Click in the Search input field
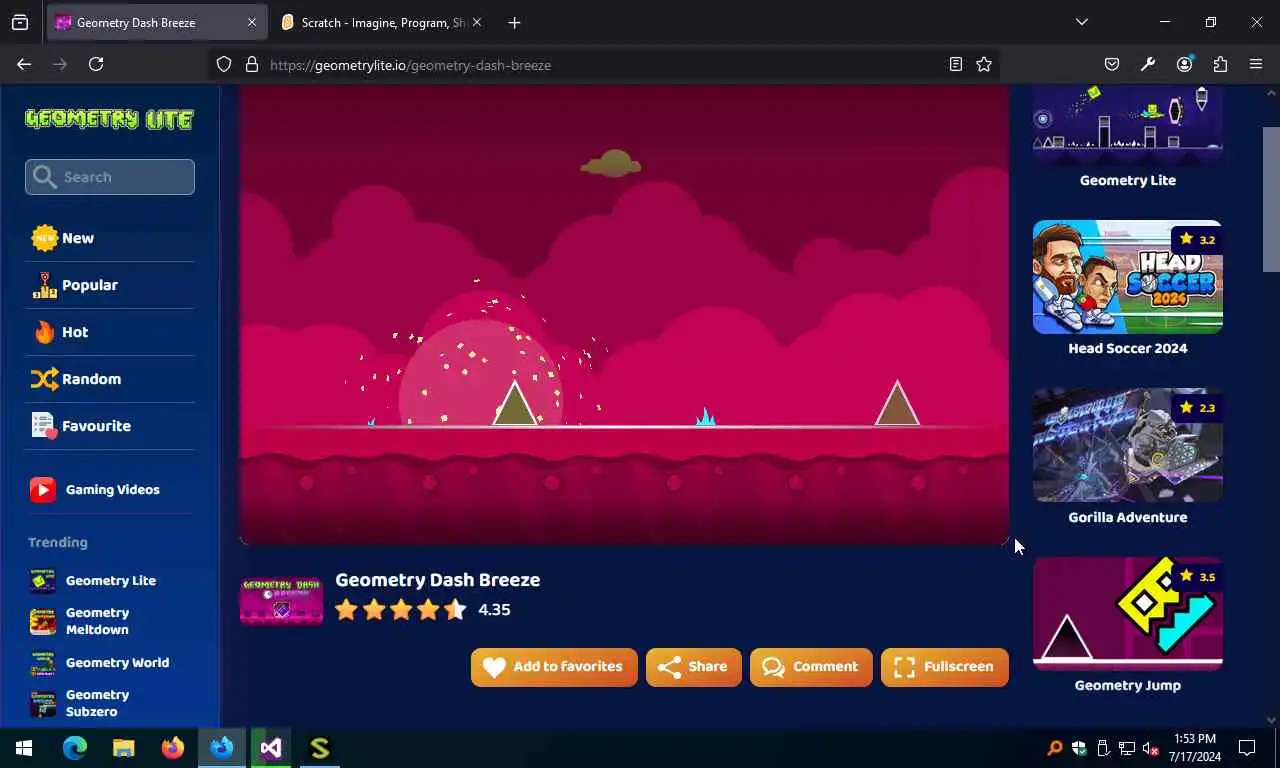 [x=110, y=177]
